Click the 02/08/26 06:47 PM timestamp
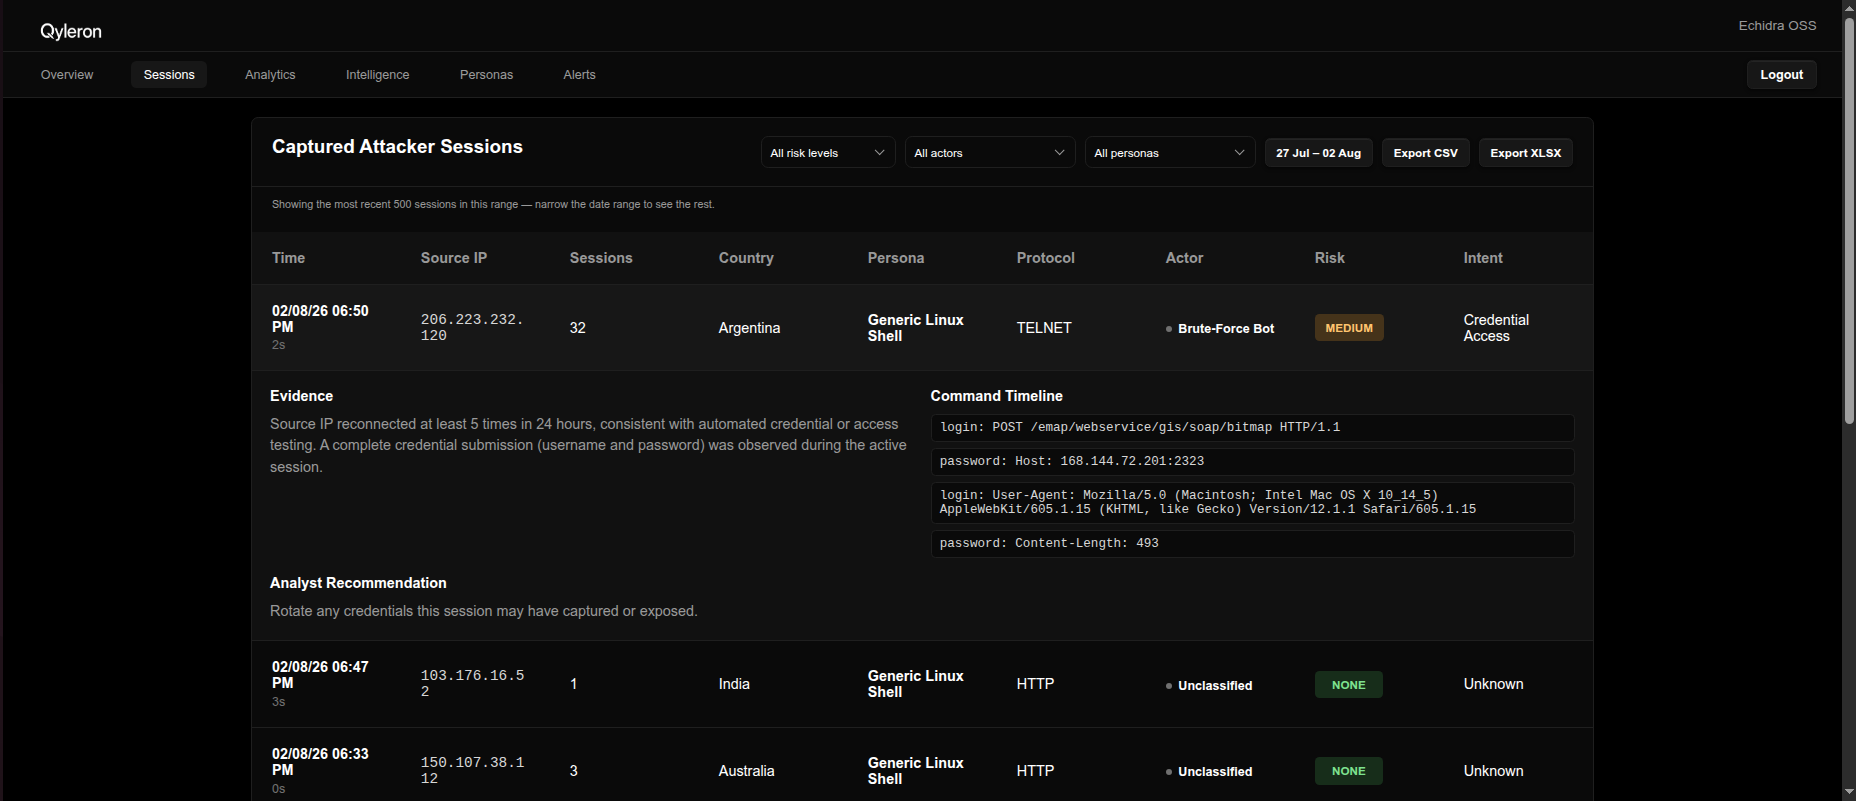Screen dimensions: 1856x801 tap(320, 675)
